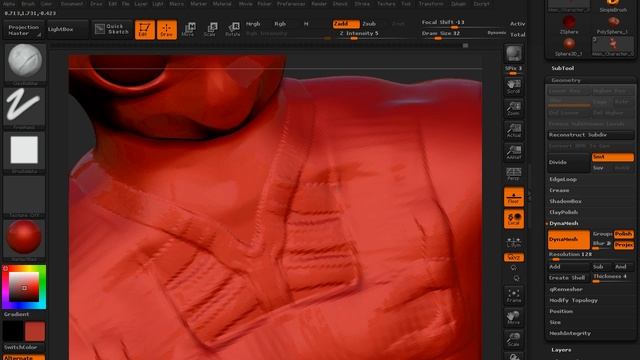Toggle the XYZ rotation button
Screen dimensions: 640x360
[513, 258]
